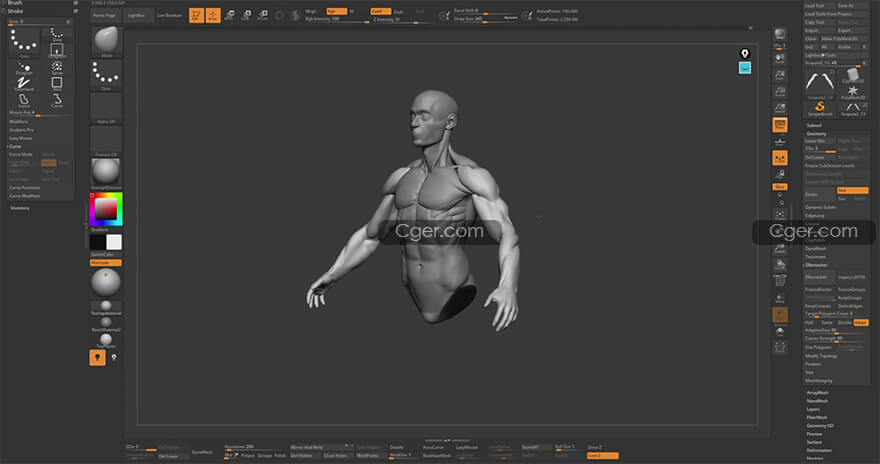
Task: Click the Load Tool button
Action: (819, 6)
